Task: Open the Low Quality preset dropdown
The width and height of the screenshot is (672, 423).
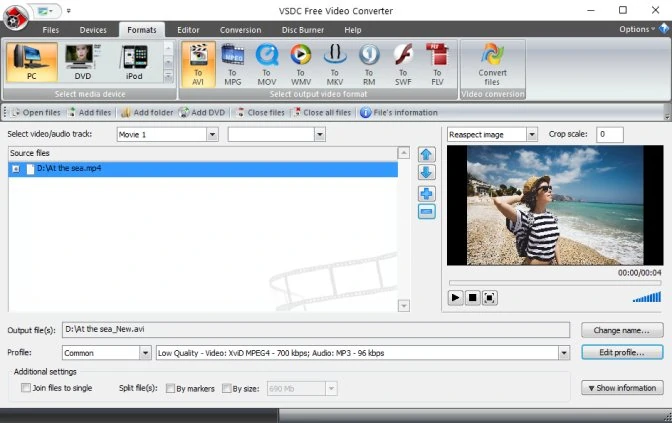Action: [564, 353]
